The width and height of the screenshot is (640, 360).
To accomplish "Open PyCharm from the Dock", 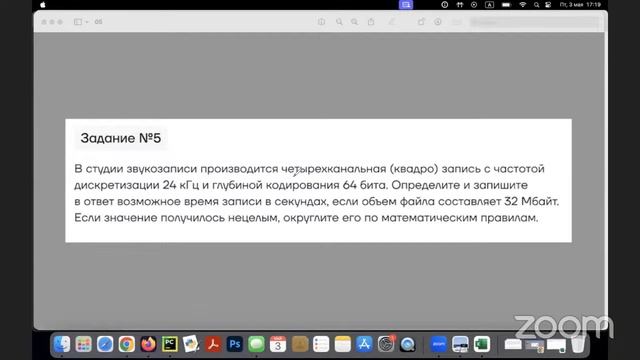I will pos(170,344).
